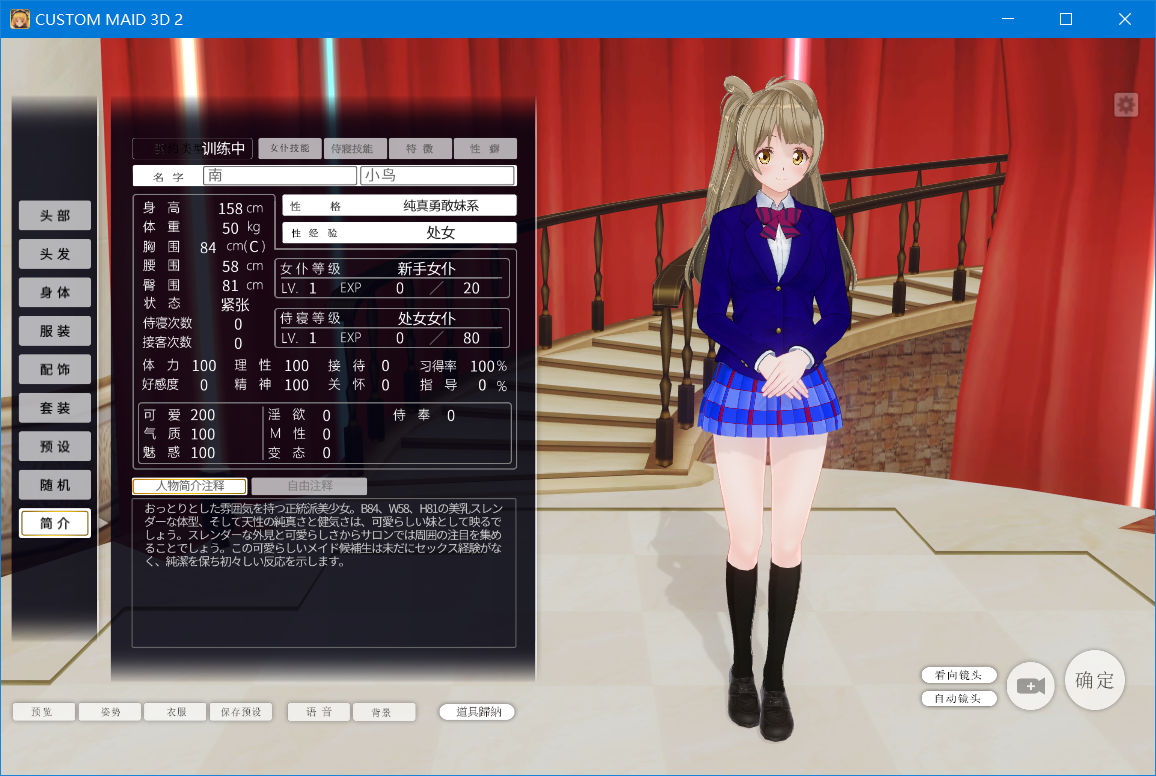Click the 体重 50 kg value
1156x776 pixels.
[x=241, y=228]
